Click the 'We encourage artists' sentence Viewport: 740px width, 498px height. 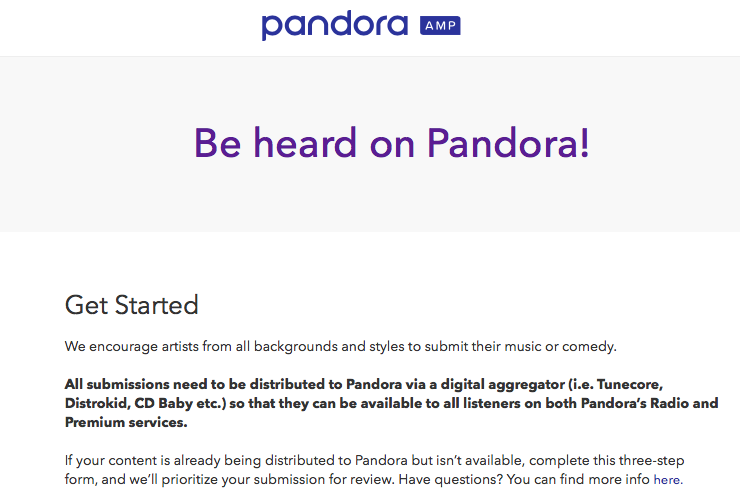coord(340,346)
